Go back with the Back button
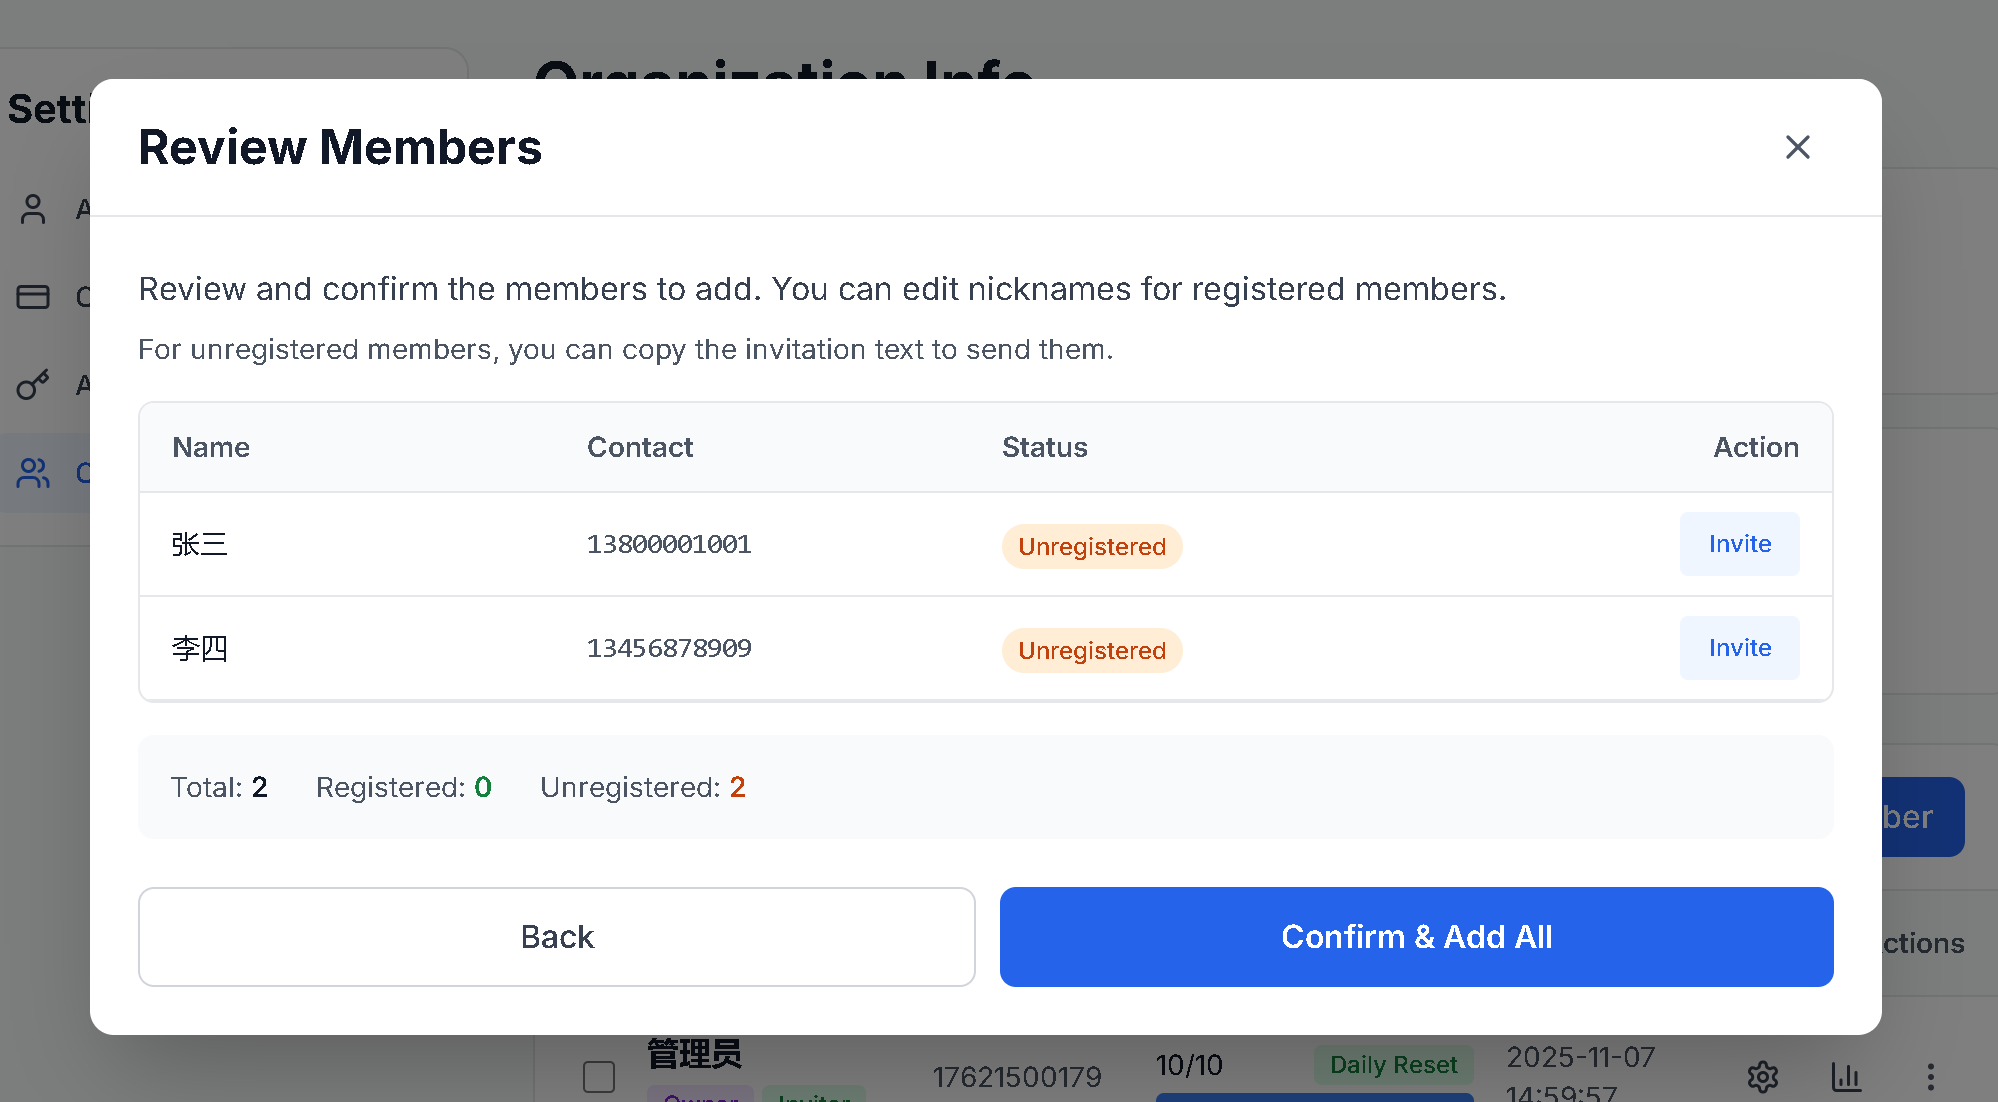Viewport: 1998px width, 1102px height. pyautogui.click(x=556, y=937)
